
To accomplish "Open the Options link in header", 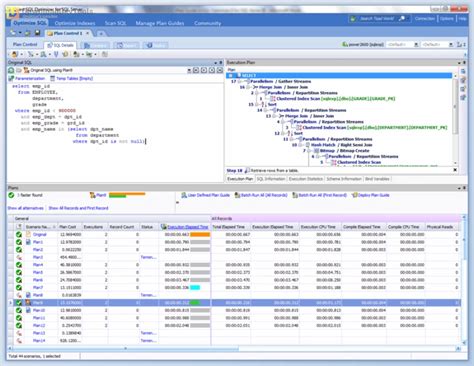I will [x=446, y=19].
